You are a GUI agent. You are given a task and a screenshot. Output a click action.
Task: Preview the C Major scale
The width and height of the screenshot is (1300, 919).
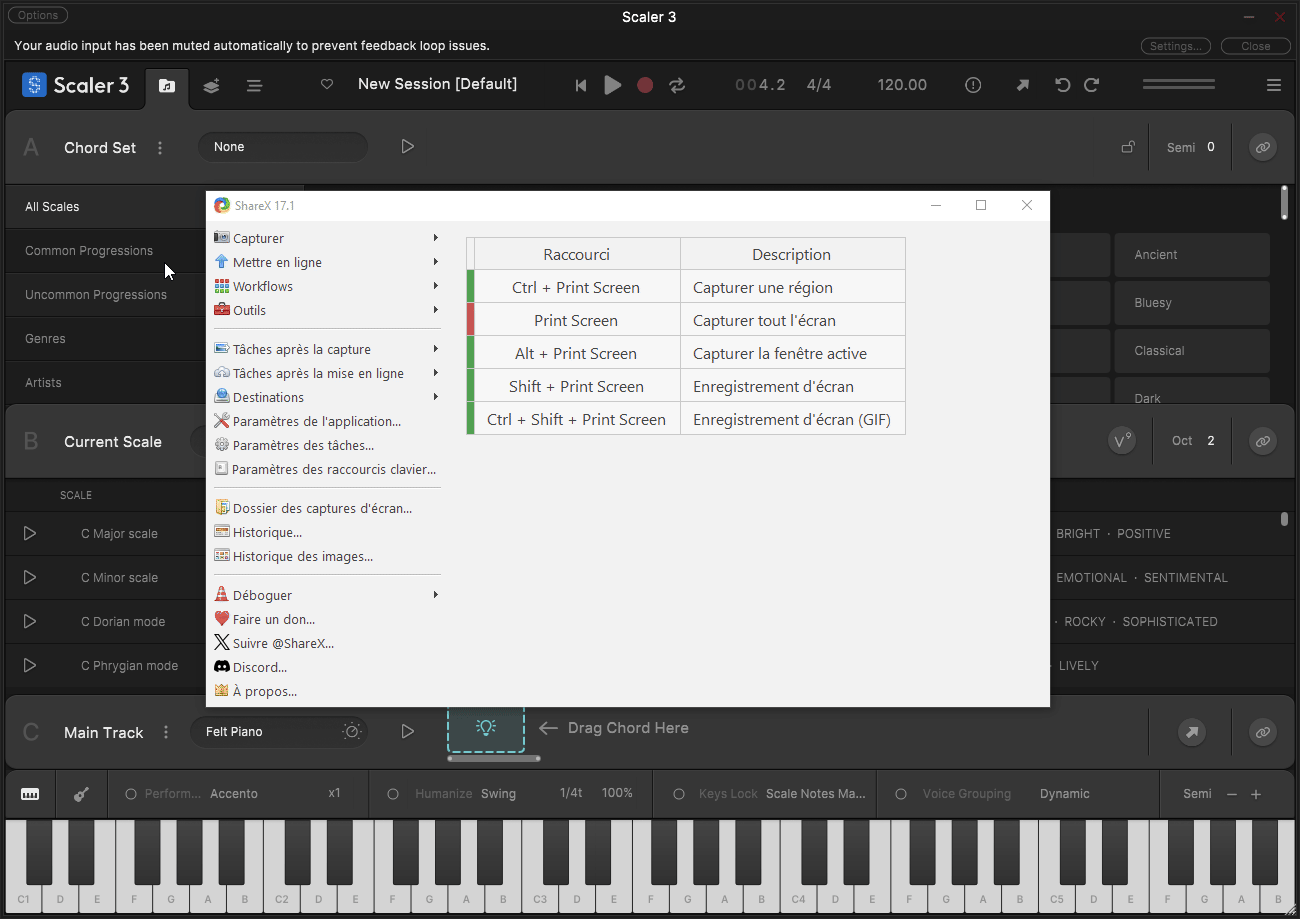[30, 534]
